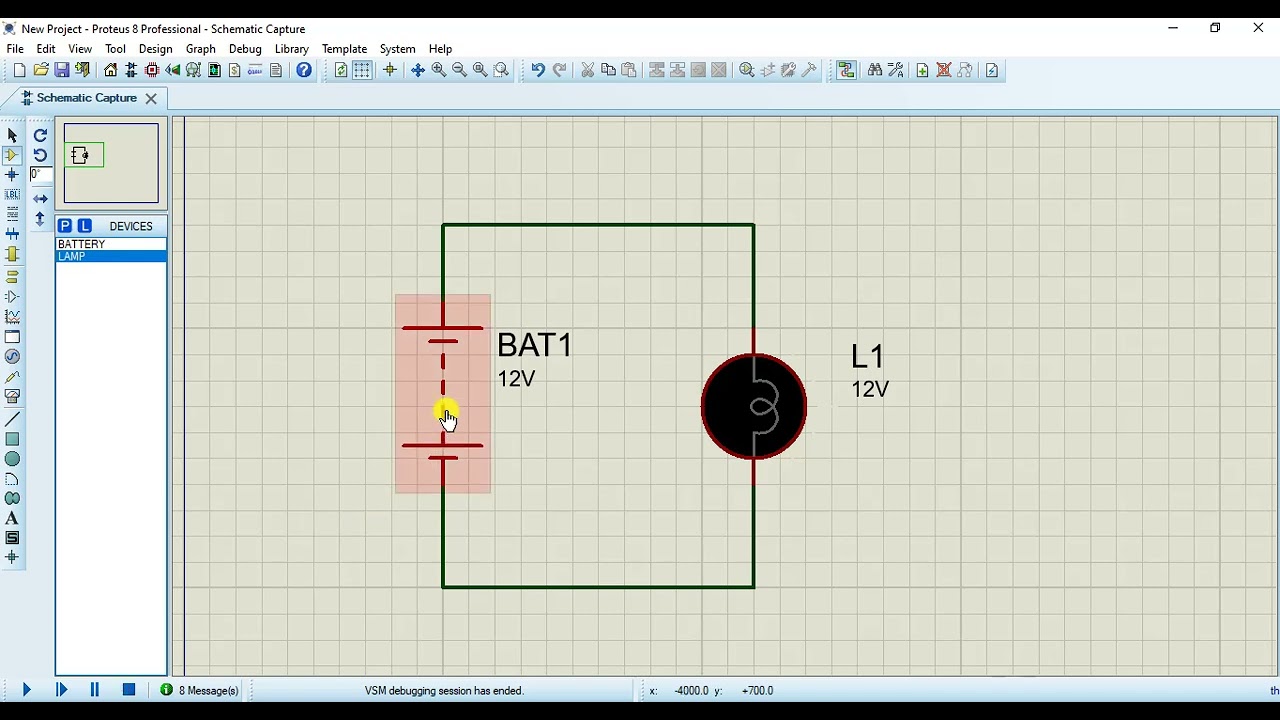Click the zoom to fit sheet icon
The width and height of the screenshot is (1280, 720).
481,70
